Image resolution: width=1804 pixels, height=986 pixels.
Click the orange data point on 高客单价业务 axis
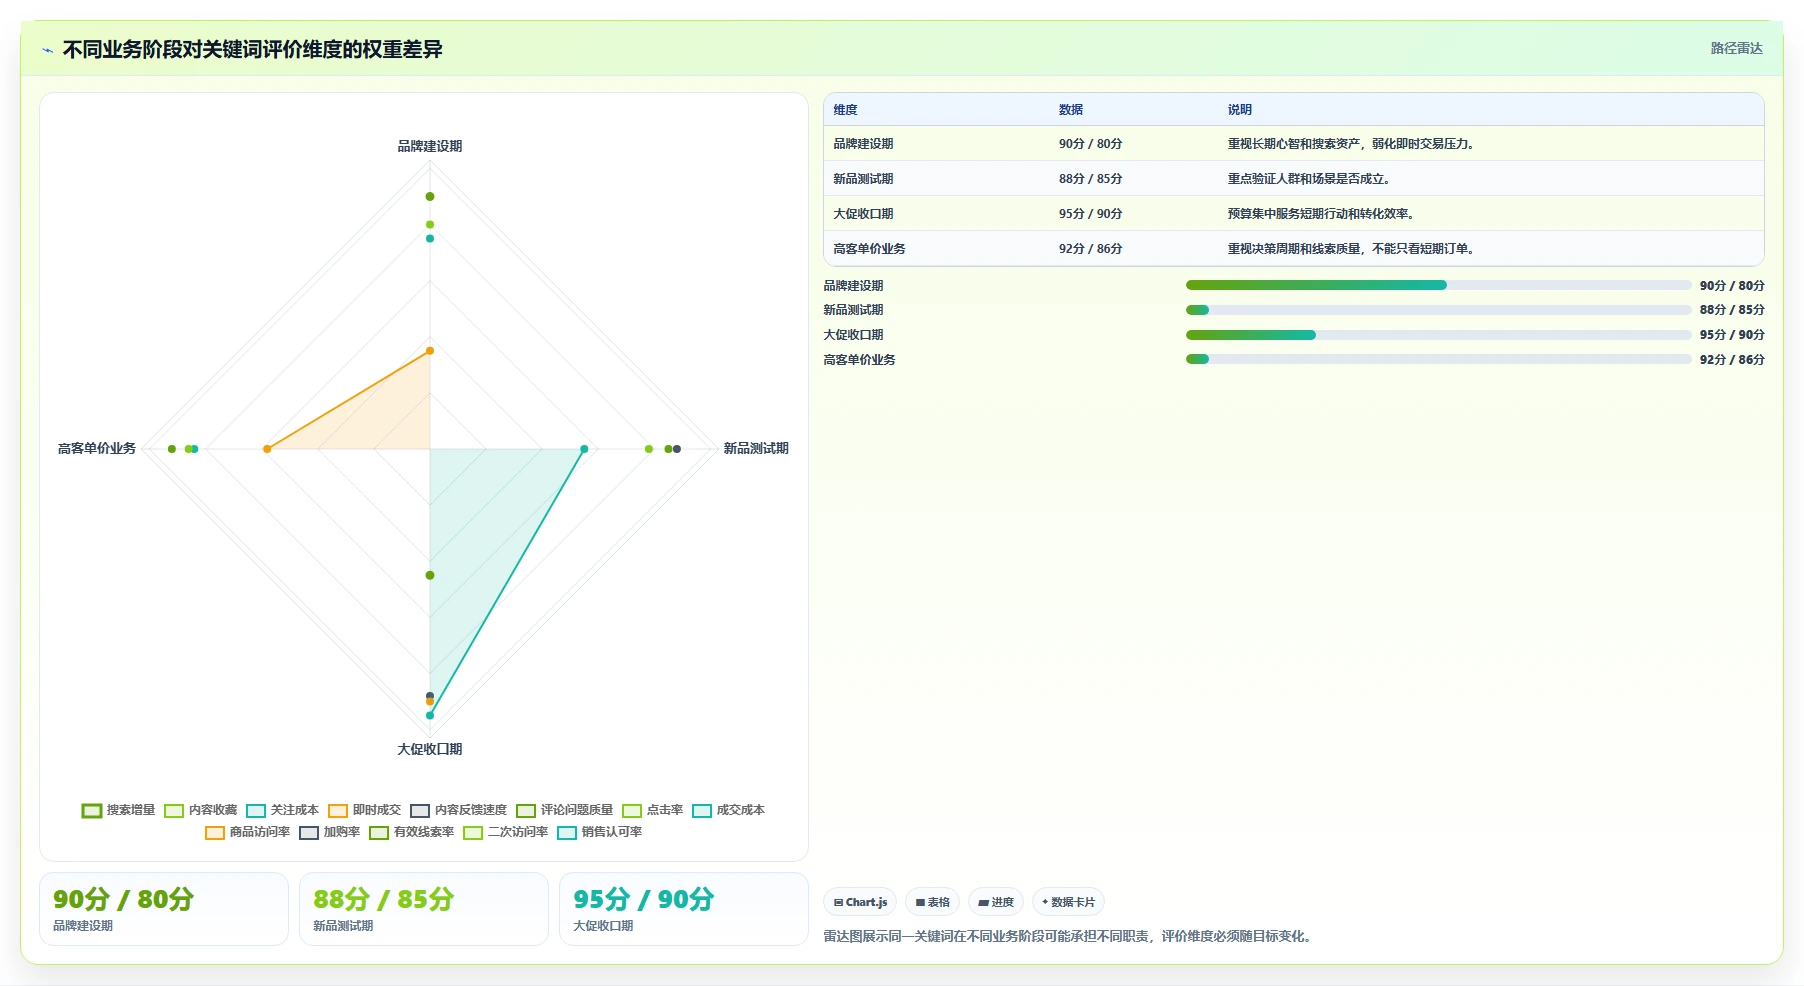pyautogui.click(x=267, y=449)
